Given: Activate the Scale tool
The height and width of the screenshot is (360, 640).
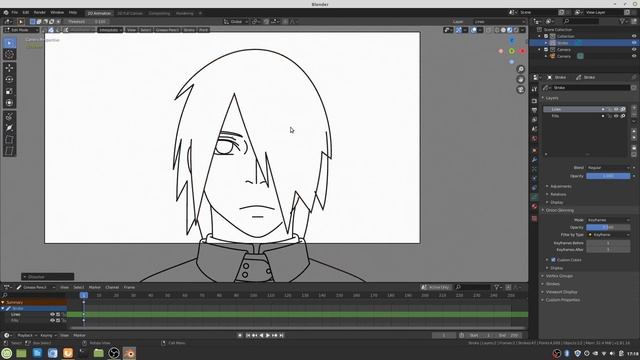Looking at the screenshot, I should [9, 91].
